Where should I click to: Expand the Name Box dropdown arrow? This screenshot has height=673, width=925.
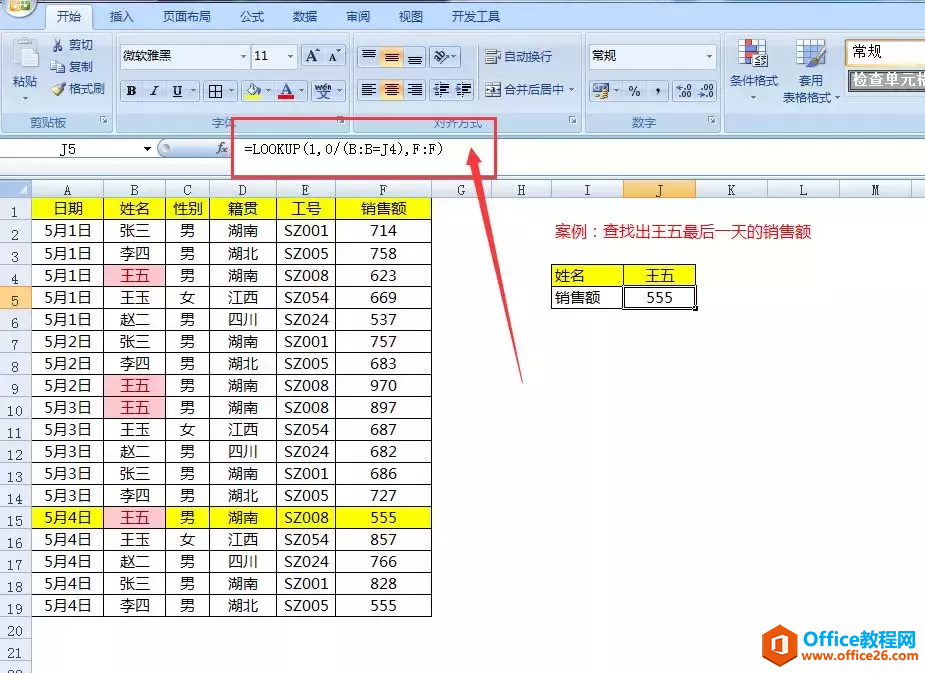(x=147, y=149)
